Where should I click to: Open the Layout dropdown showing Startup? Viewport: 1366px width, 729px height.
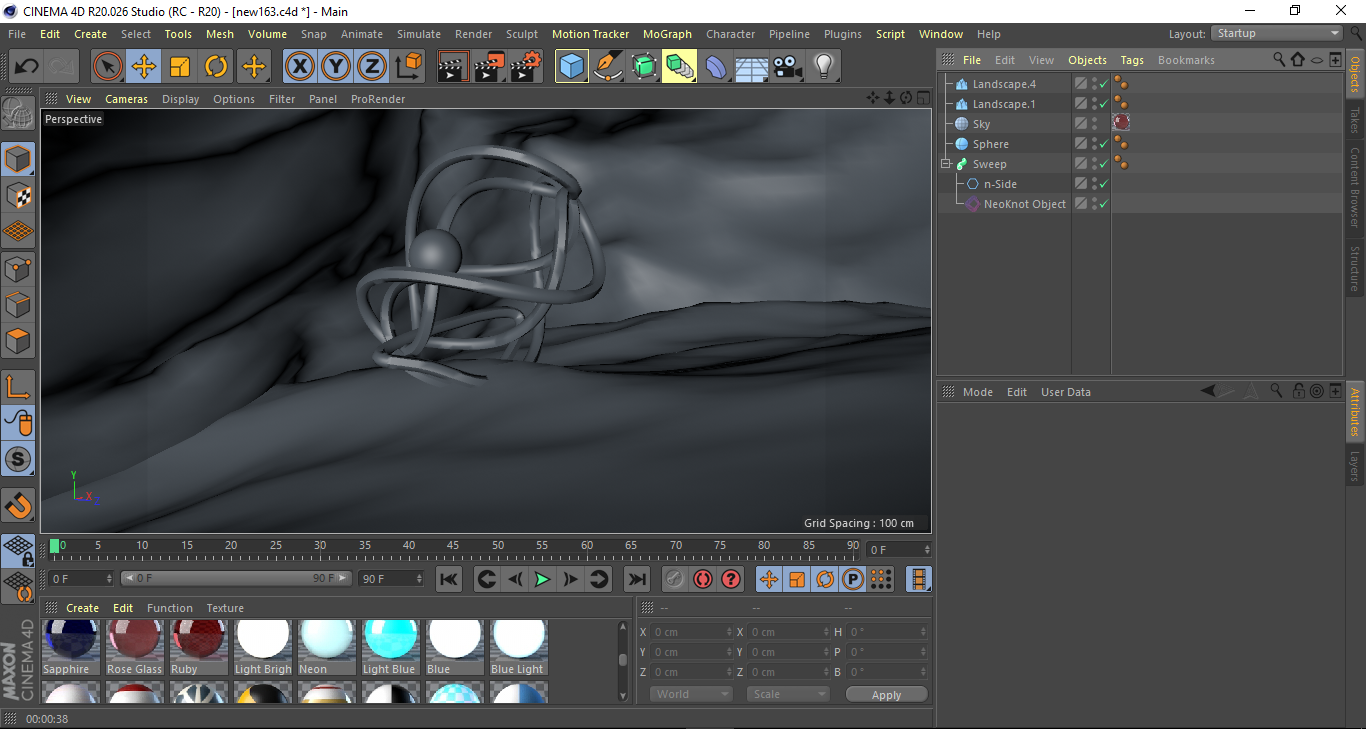coord(1277,33)
